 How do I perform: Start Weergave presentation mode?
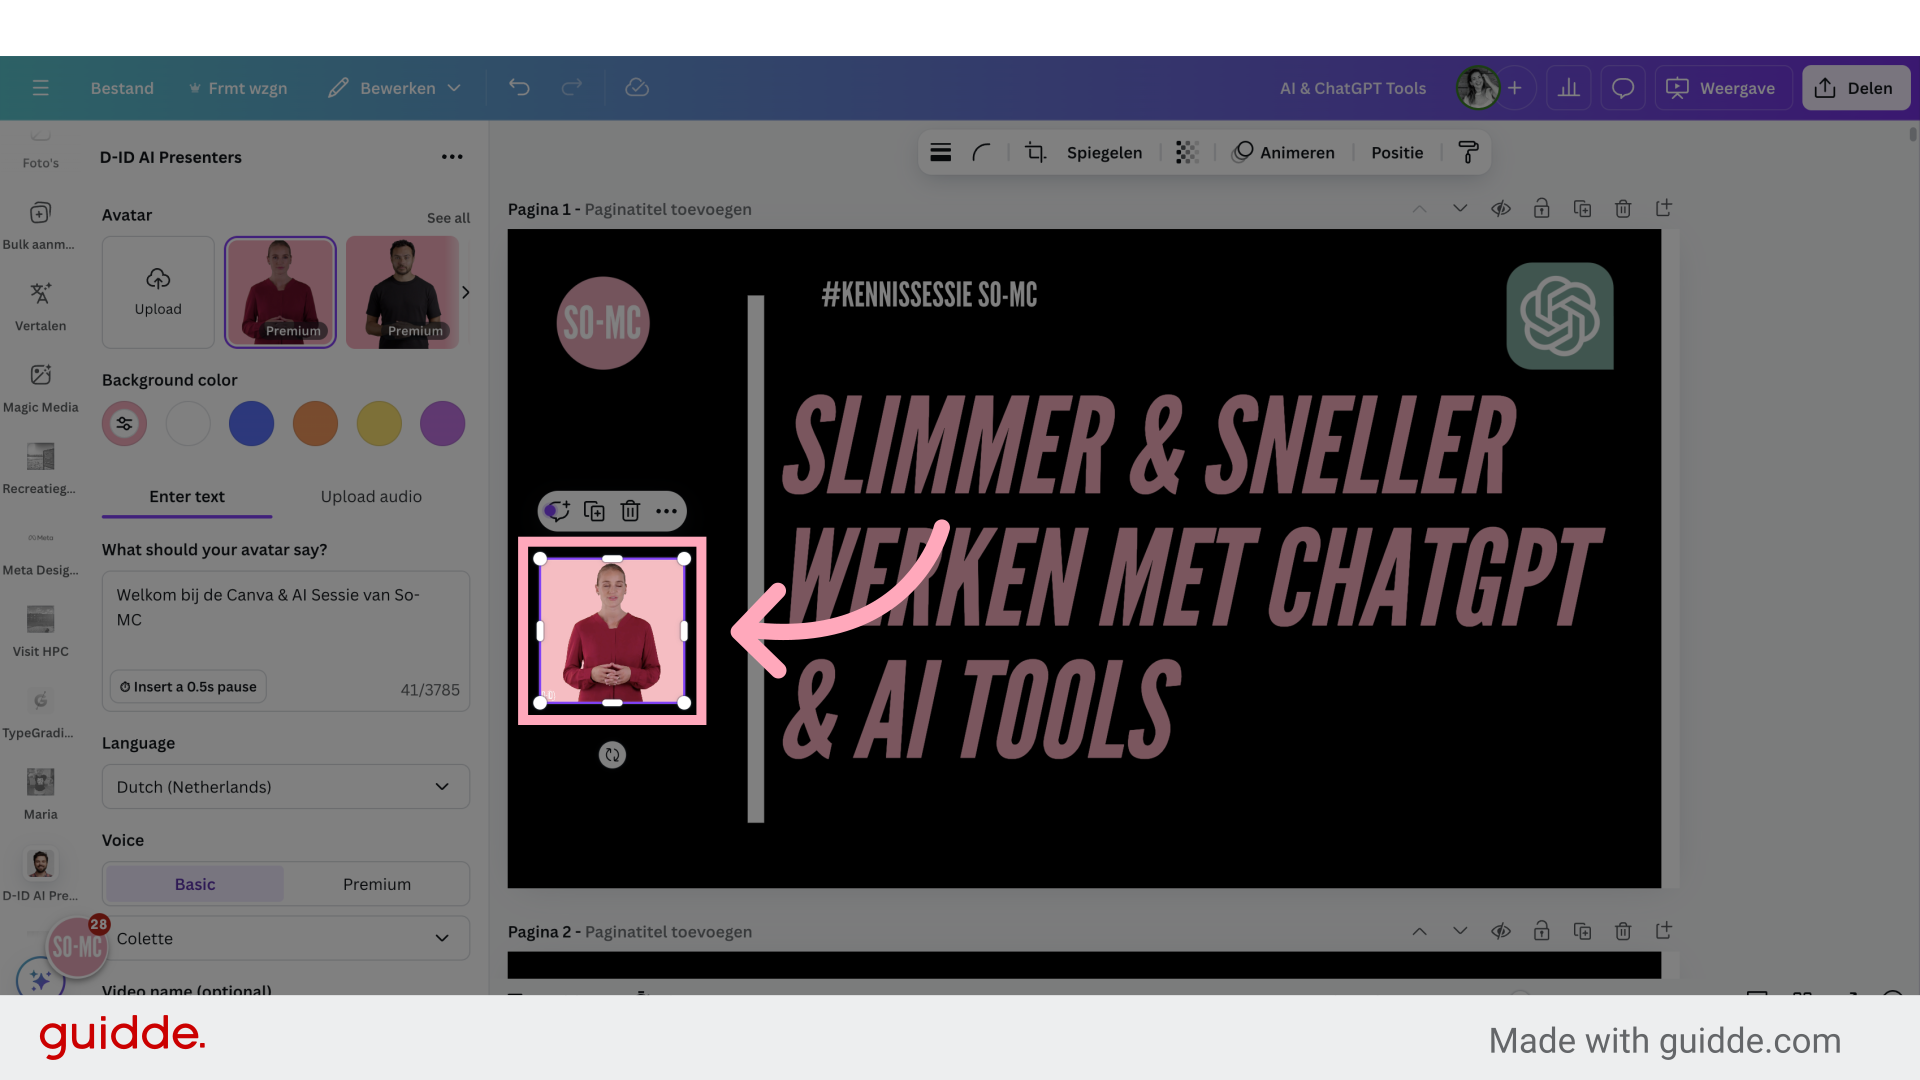point(1721,88)
